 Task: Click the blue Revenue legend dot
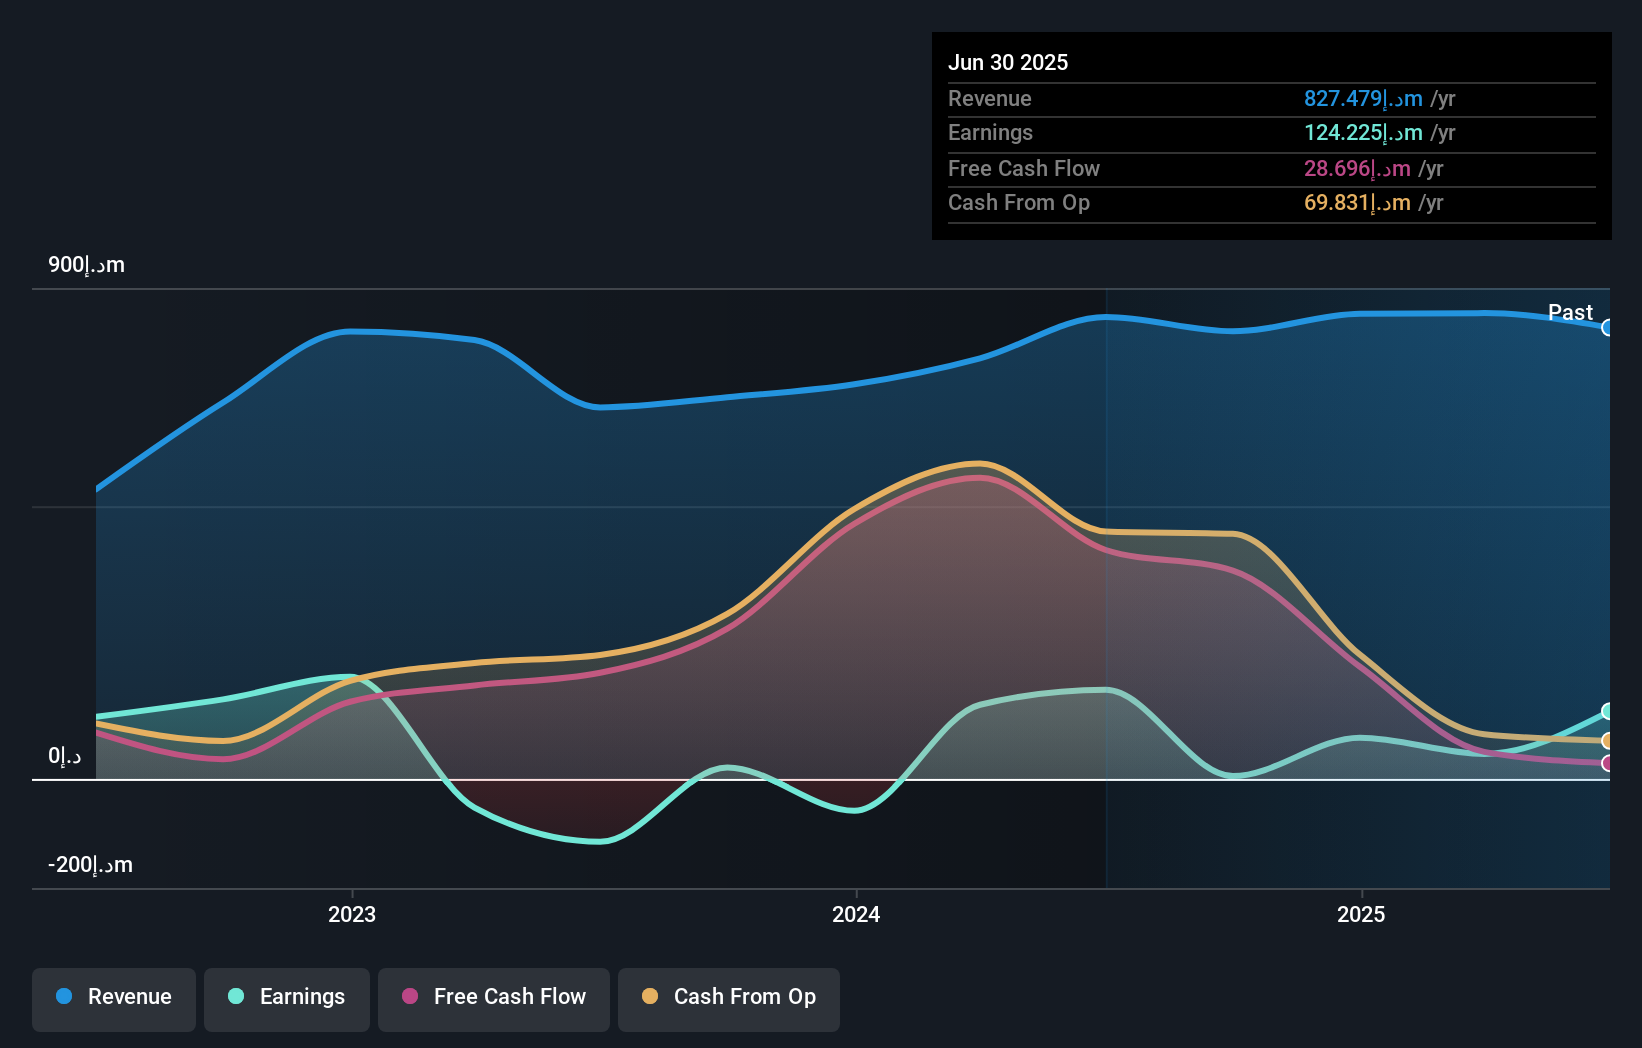64,996
